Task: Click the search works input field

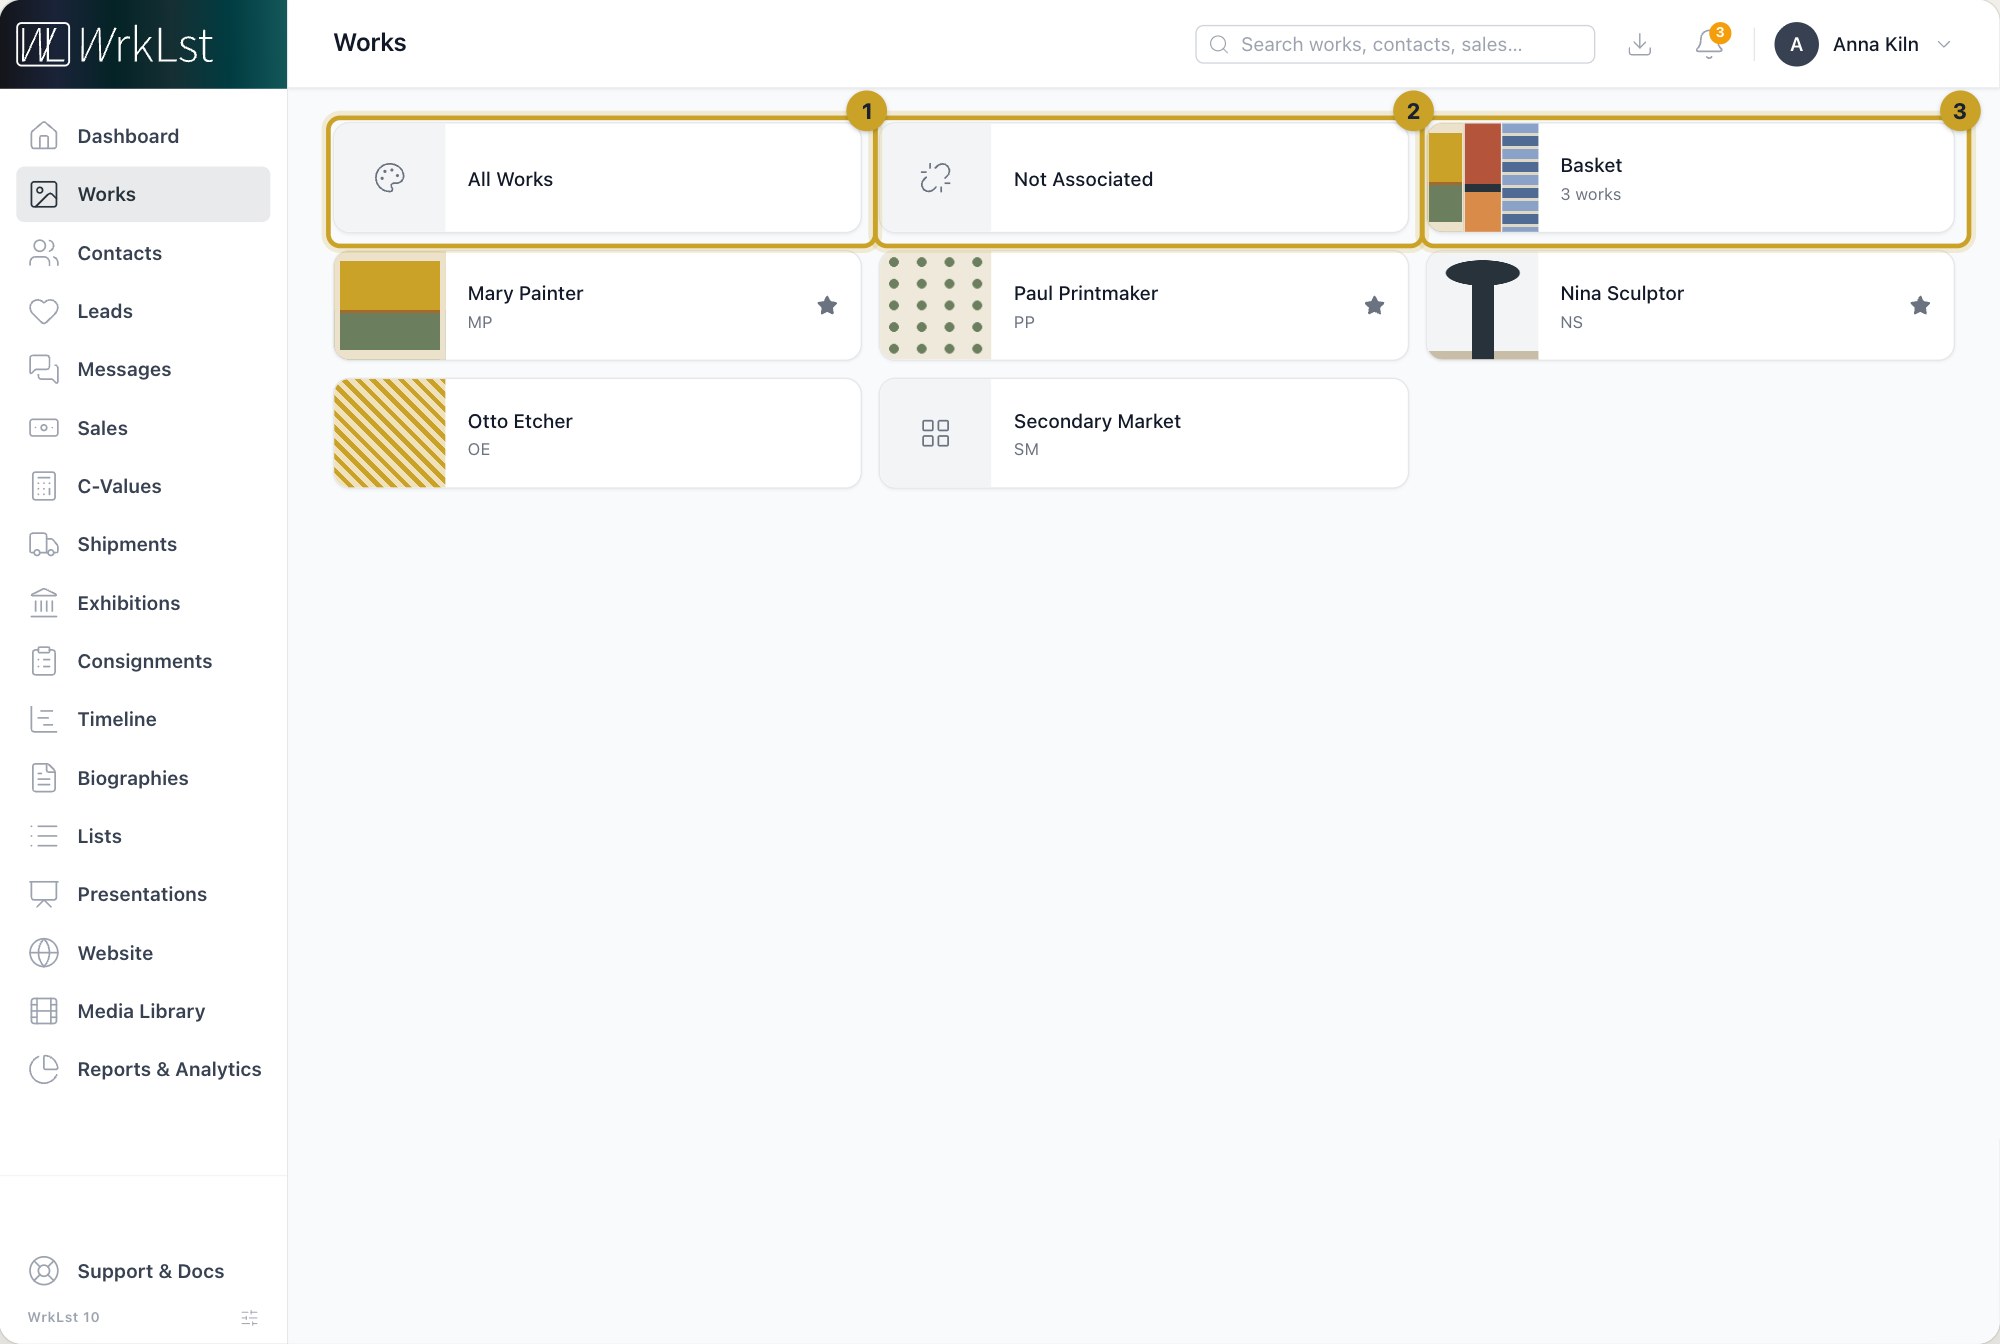Action: click(x=1395, y=44)
